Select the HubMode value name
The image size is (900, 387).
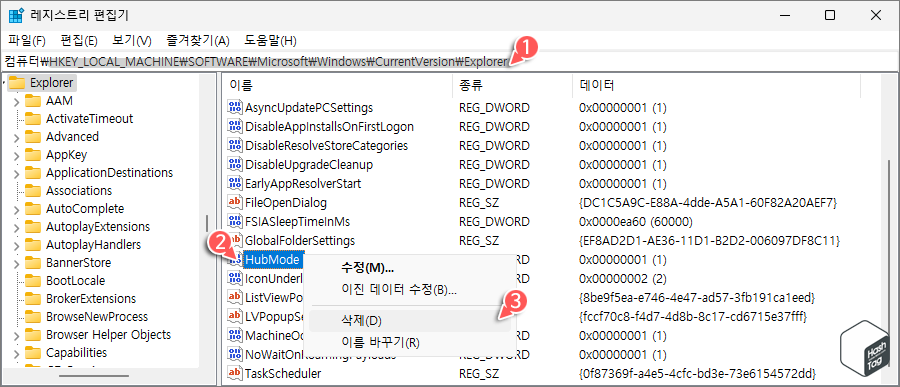(271, 260)
